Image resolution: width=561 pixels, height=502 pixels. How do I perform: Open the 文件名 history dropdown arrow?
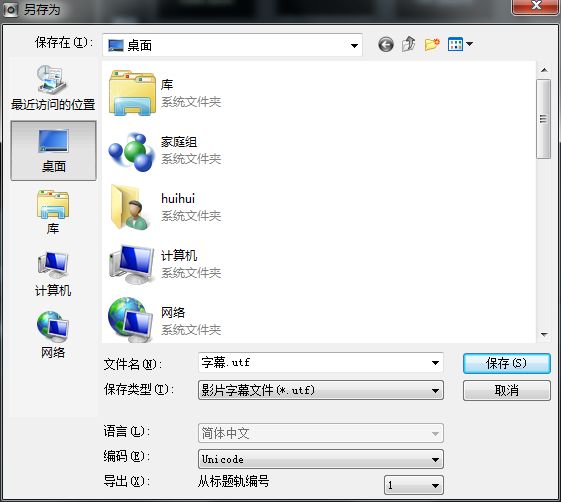pyautogui.click(x=435, y=363)
